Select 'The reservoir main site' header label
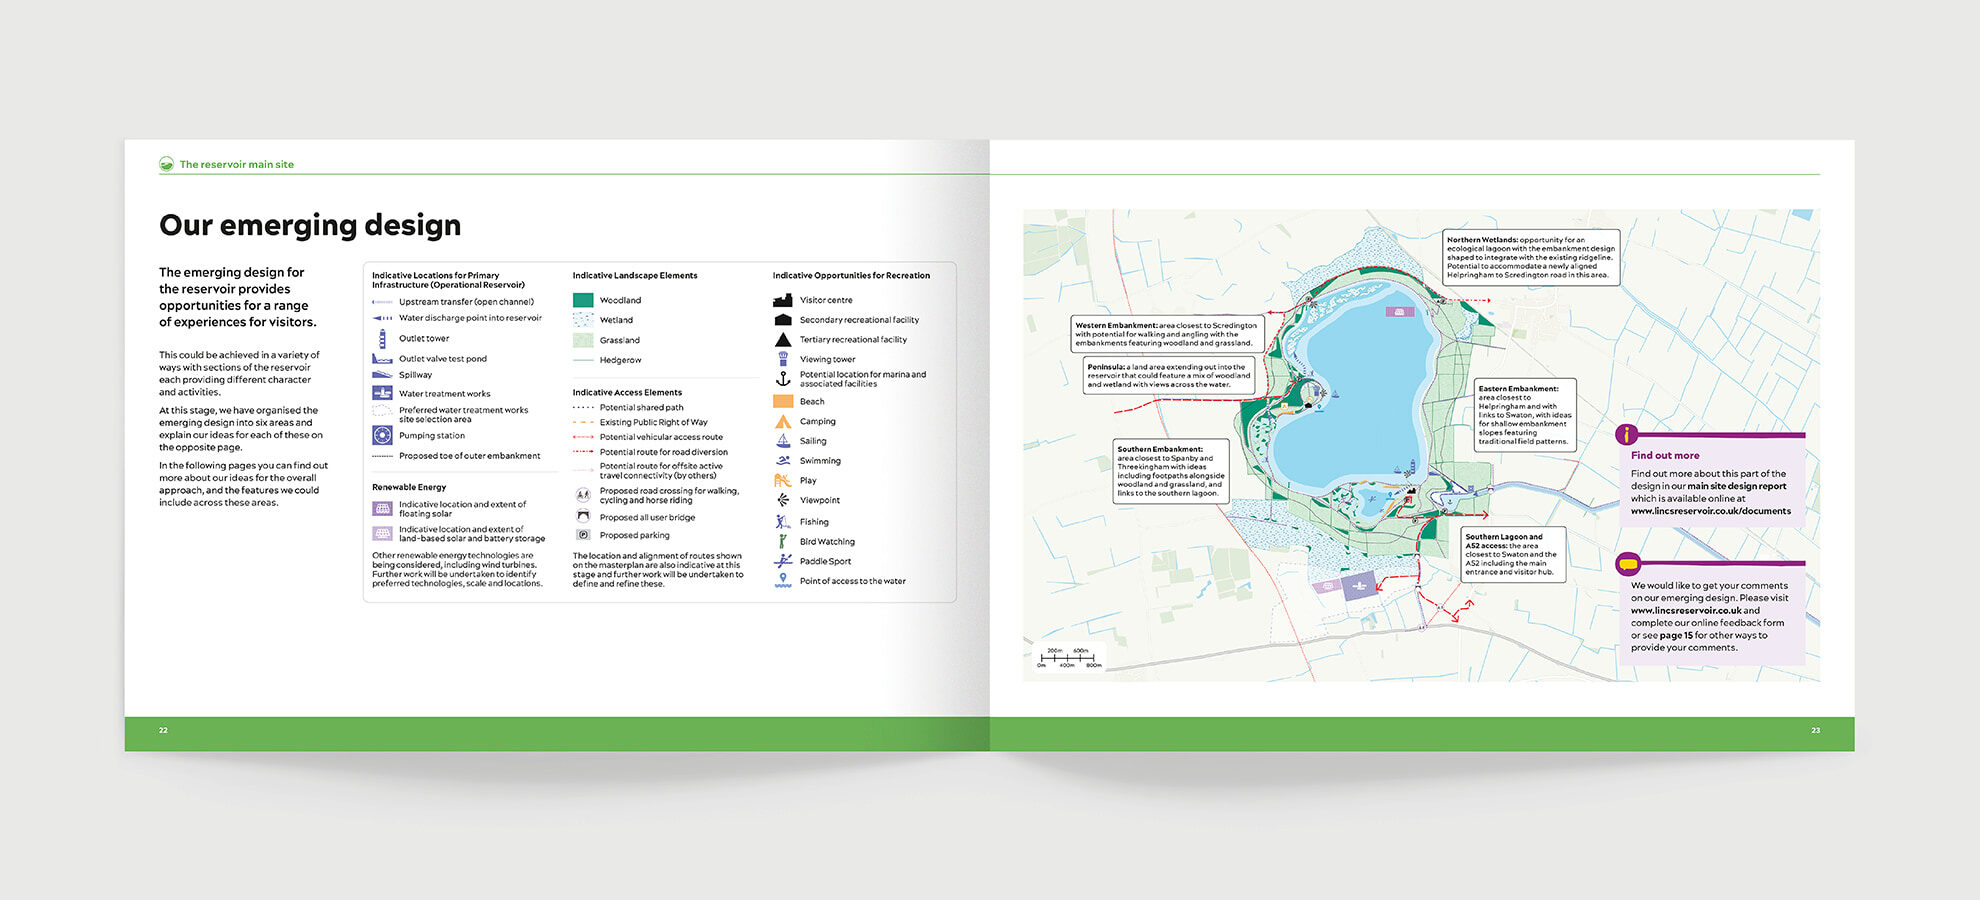Screen dimensions: 1980x900 pyautogui.click(x=236, y=164)
